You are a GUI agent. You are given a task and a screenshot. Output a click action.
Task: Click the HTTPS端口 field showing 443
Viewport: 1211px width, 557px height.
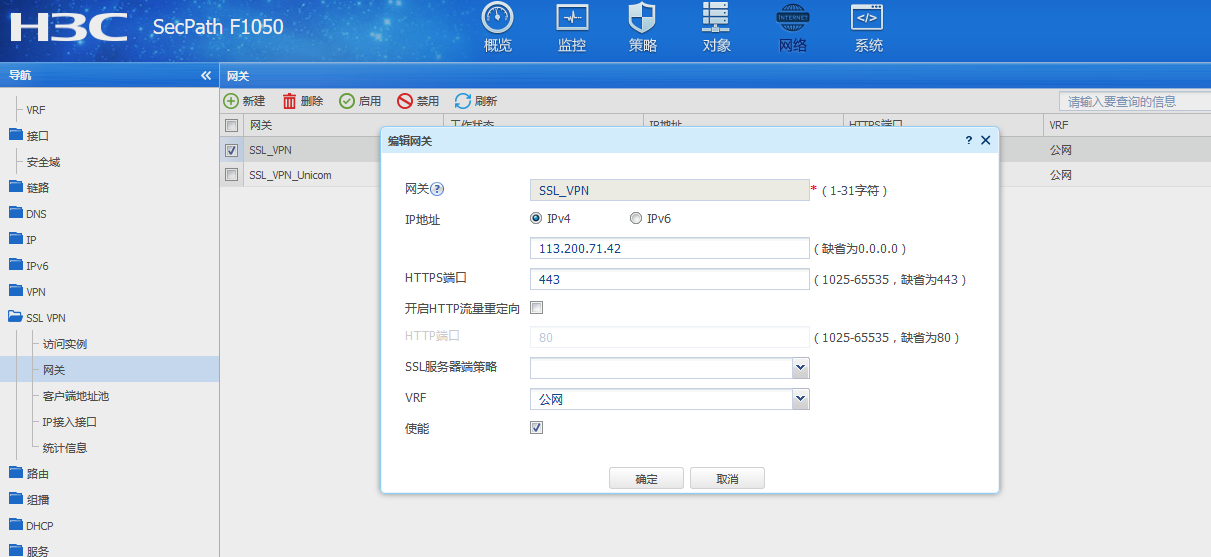[x=669, y=279]
